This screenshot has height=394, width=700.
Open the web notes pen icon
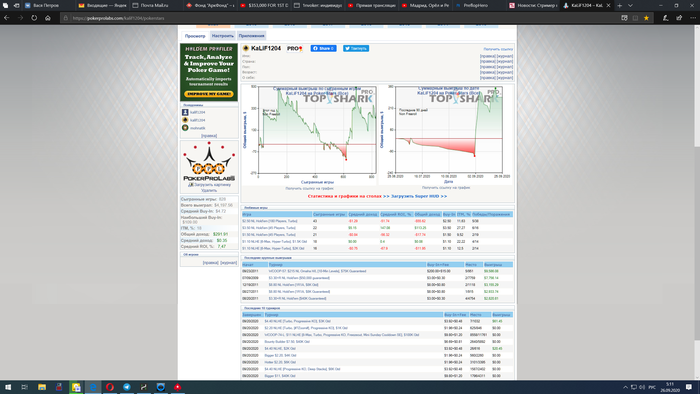[x=665, y=18]
